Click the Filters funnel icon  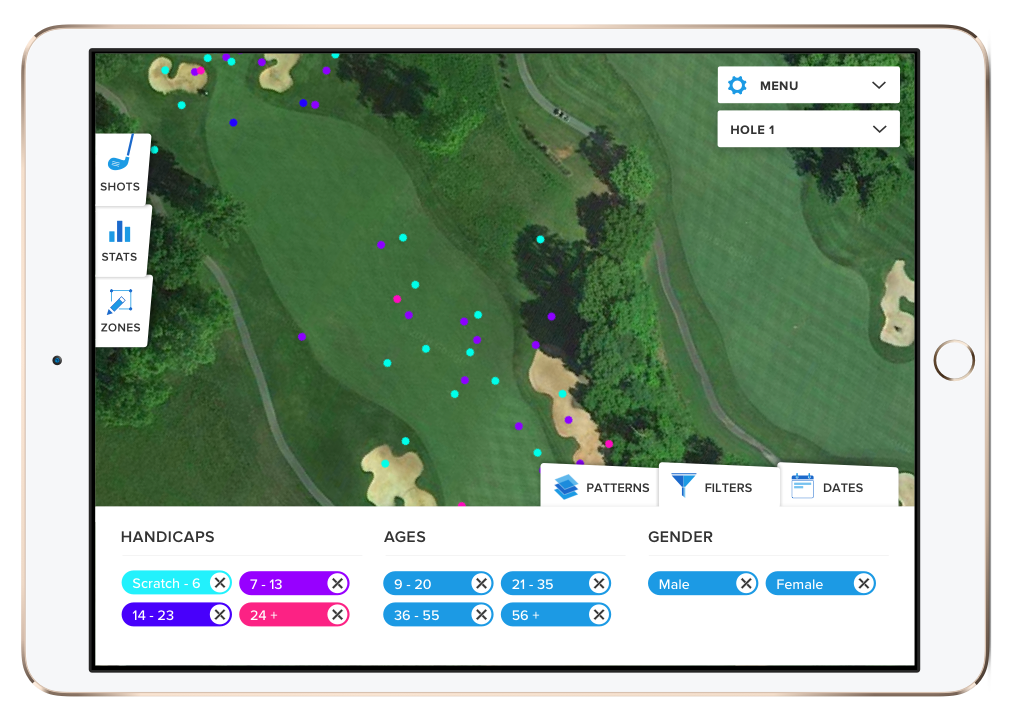[684, 486]
